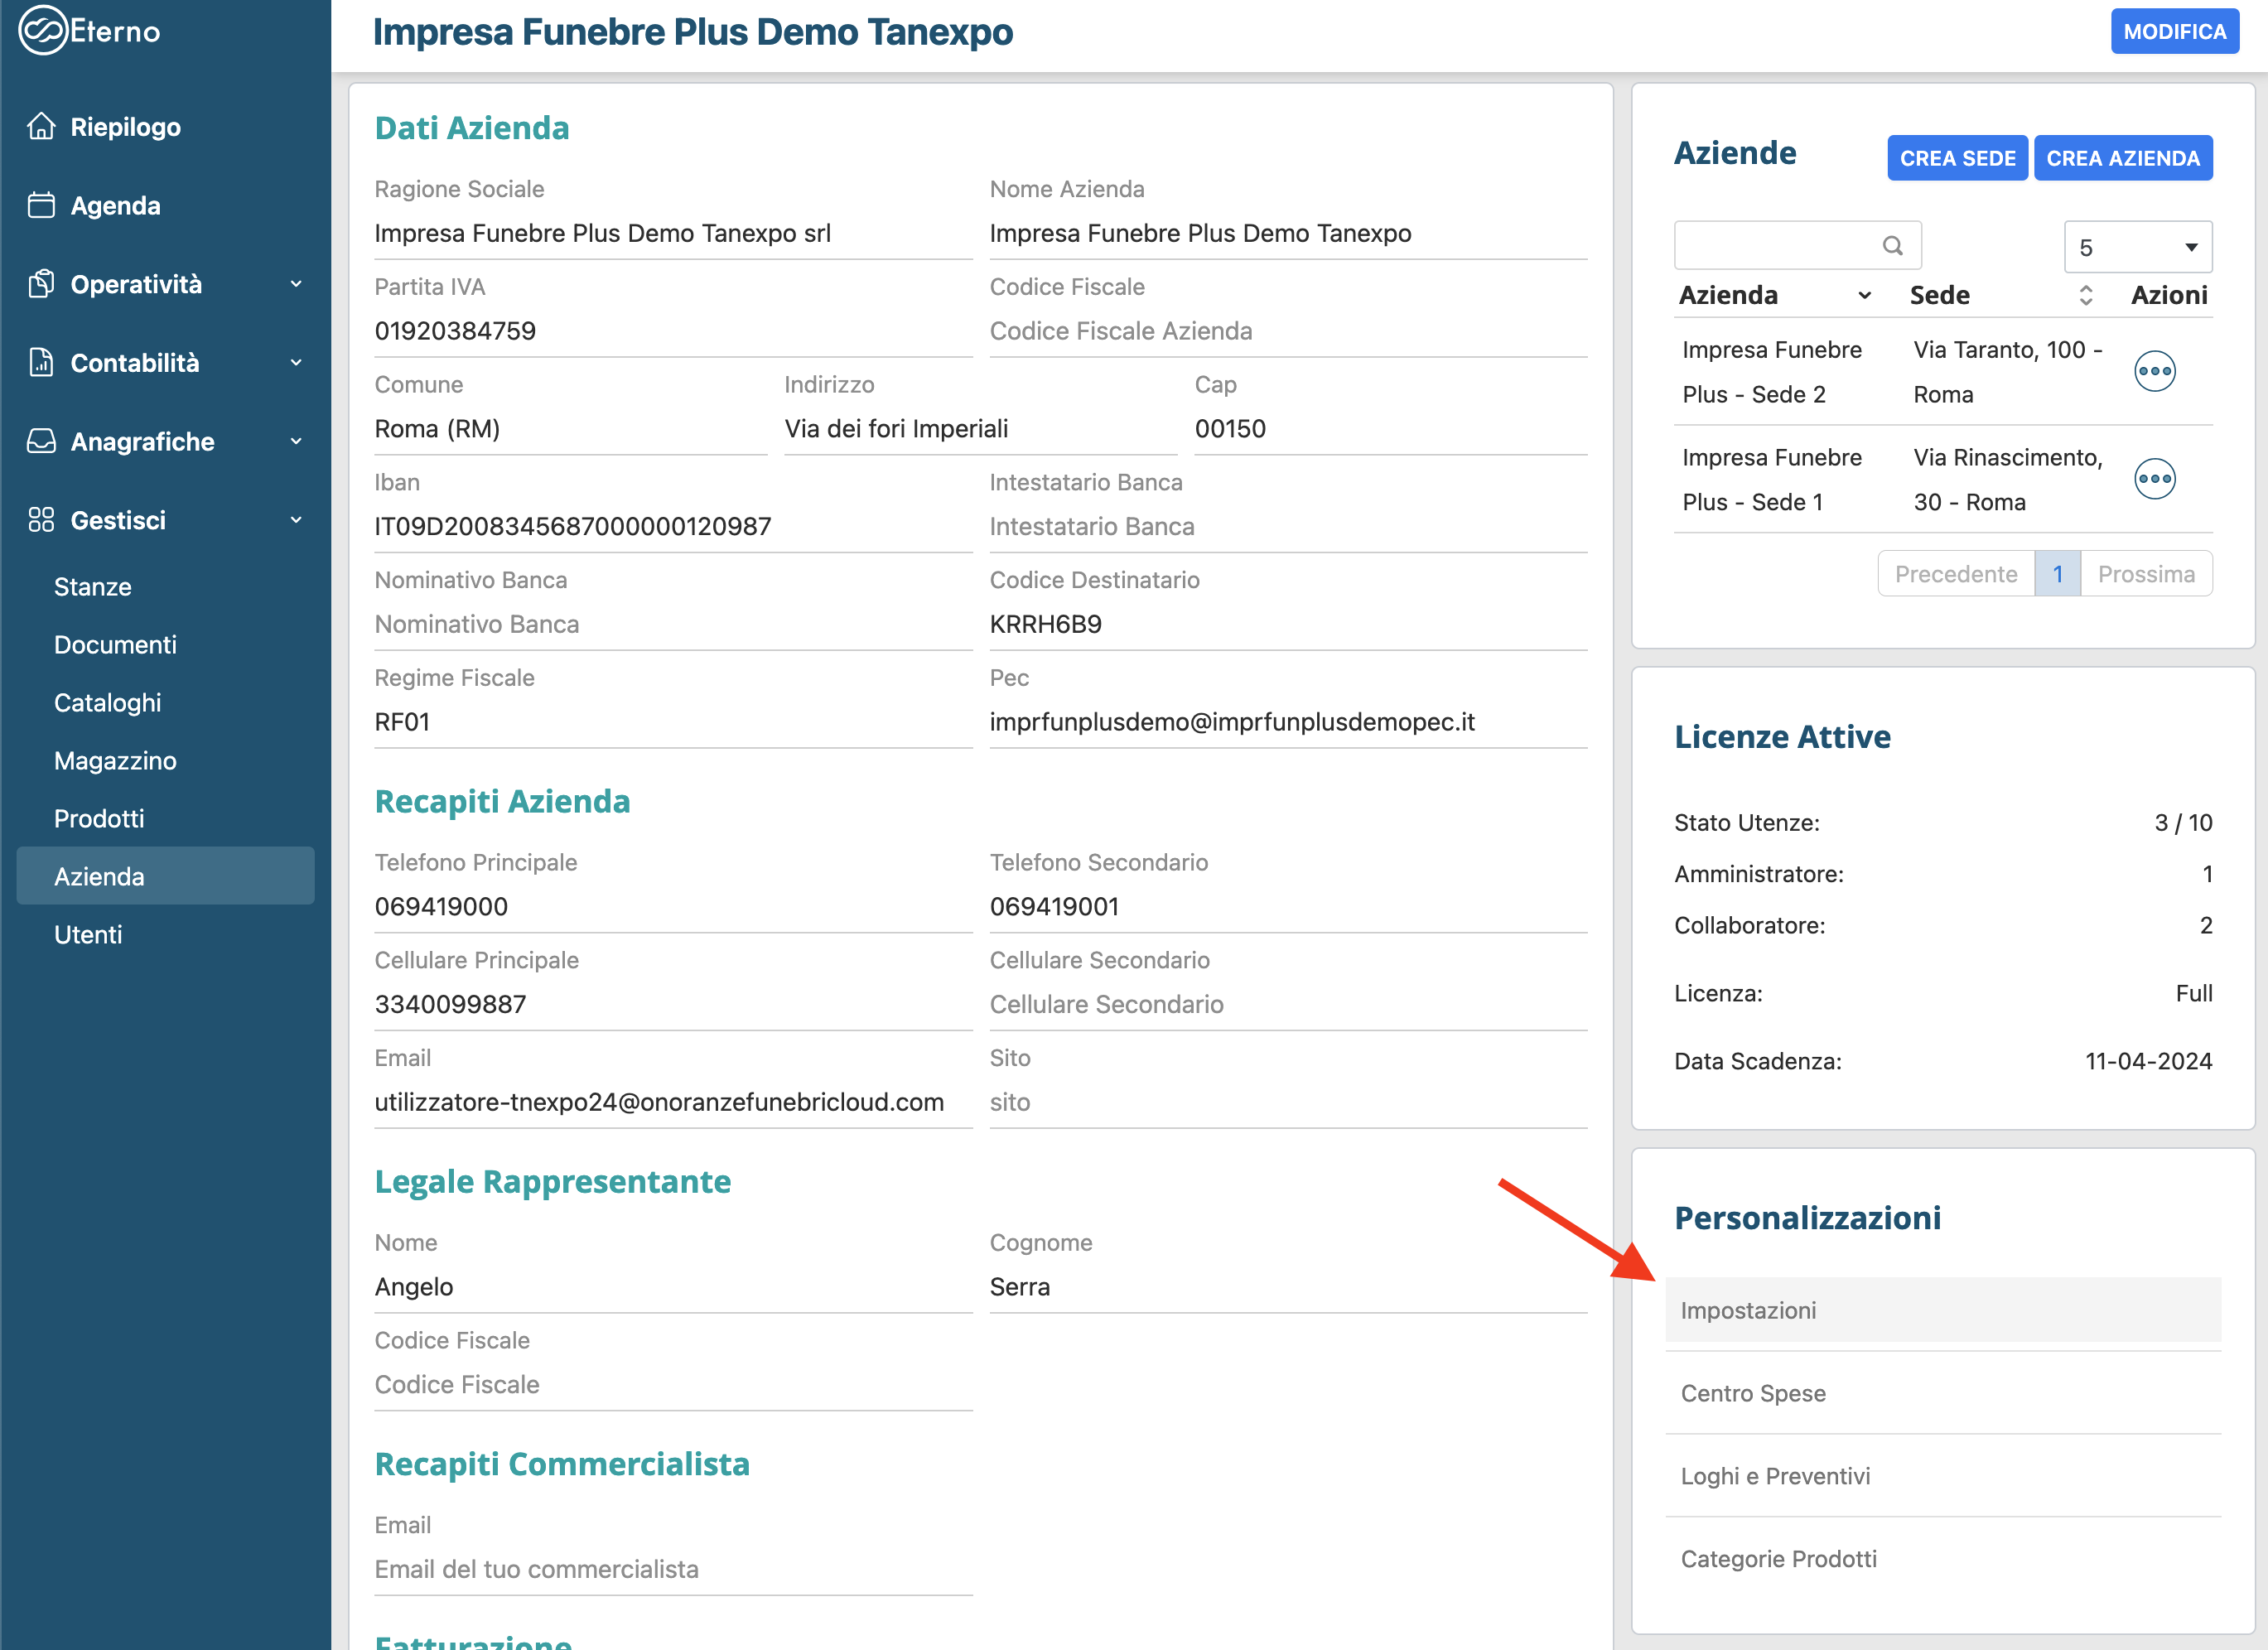
Task: Click the Eterno logo icon
Action: pos(42,30)
